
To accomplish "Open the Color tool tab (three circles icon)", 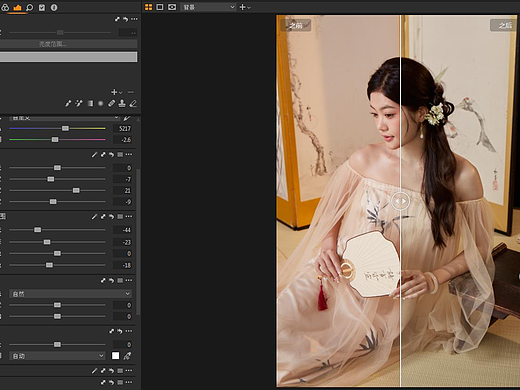I will coord(5,7).
